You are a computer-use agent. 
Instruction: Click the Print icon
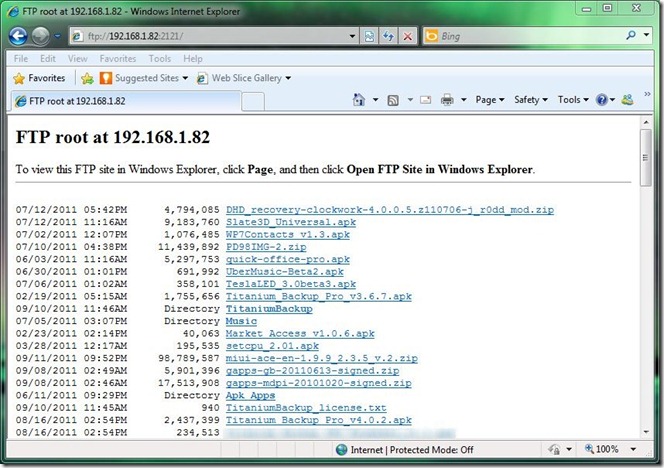(447, 100)
